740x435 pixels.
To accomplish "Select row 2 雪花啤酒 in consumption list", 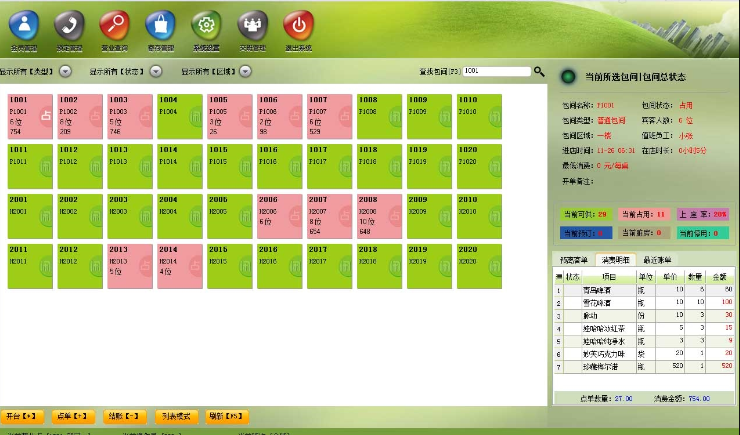I will (644, 302).
